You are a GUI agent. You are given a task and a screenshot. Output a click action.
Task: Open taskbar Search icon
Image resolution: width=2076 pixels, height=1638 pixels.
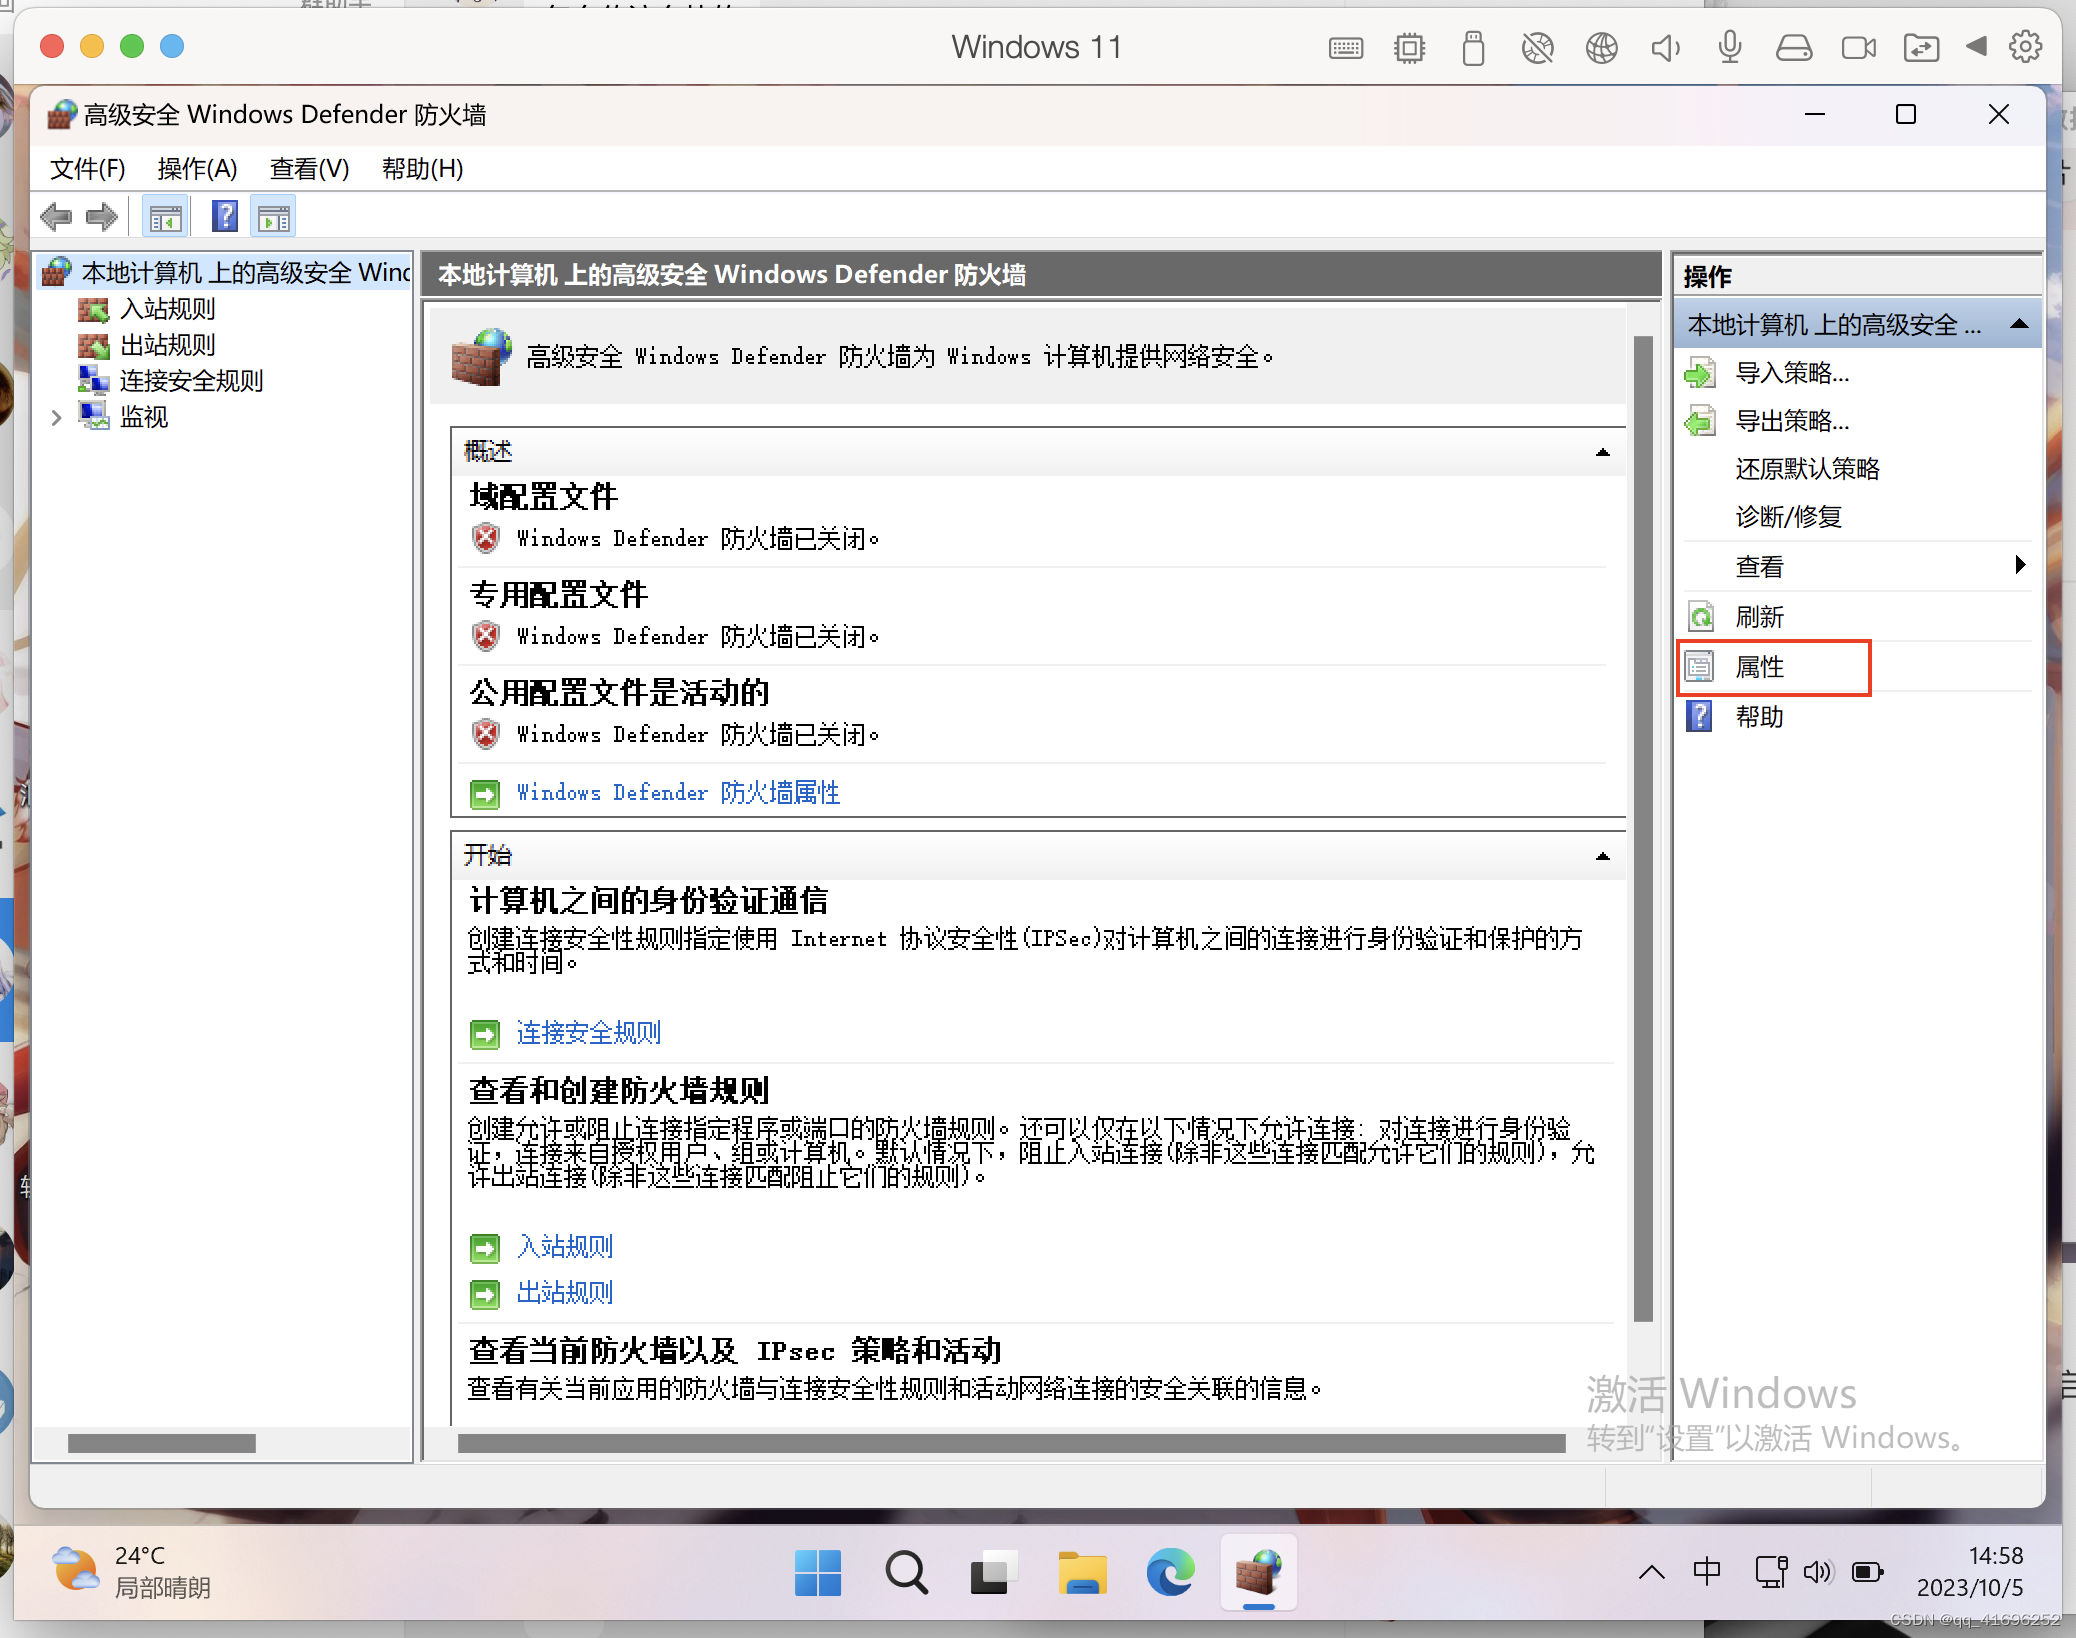tap(906, 1573)
